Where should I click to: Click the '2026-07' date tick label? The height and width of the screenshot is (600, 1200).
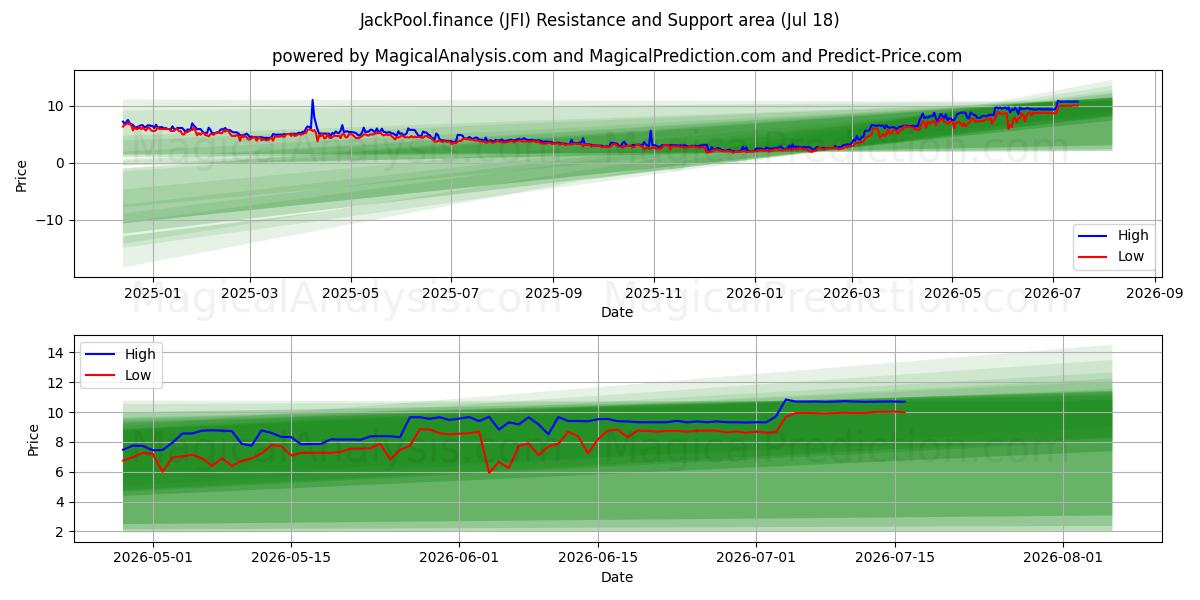(x=1053, y=294)
